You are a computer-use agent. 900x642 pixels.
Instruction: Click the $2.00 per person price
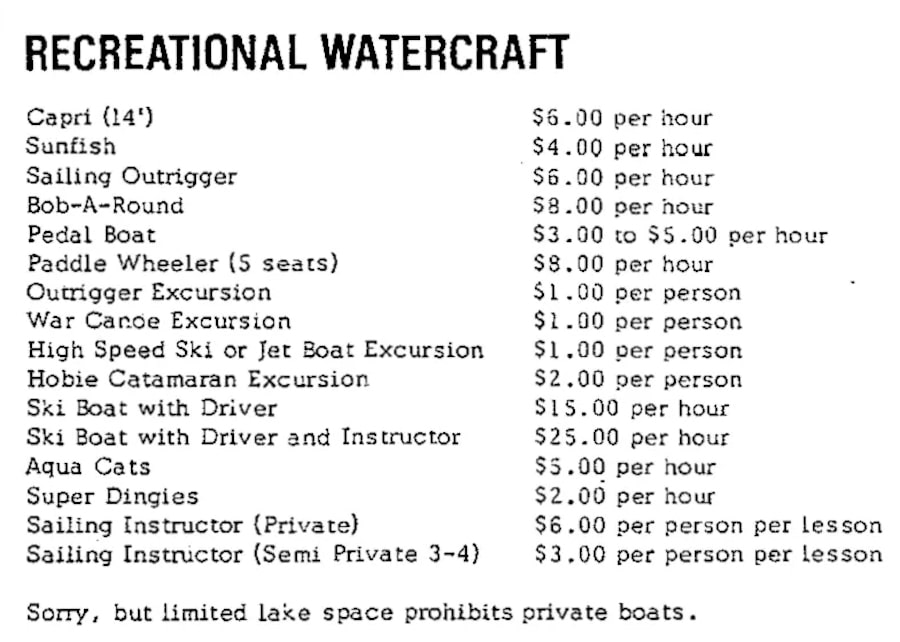point(638,381)
